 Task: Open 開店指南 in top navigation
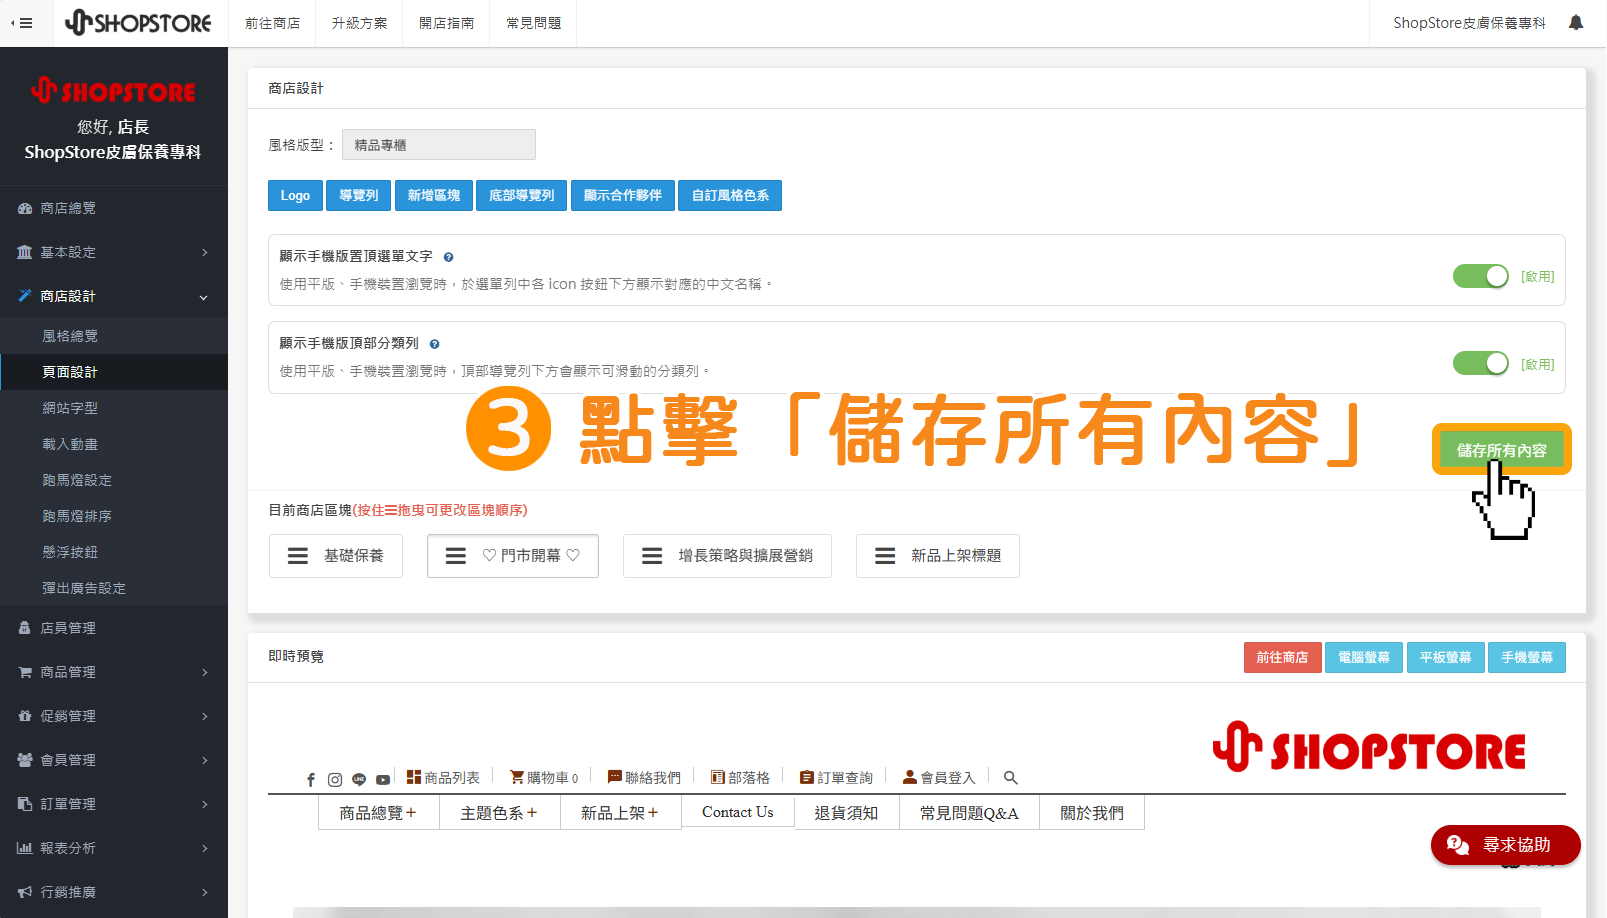pyautogui.click(x=446, y=23)
